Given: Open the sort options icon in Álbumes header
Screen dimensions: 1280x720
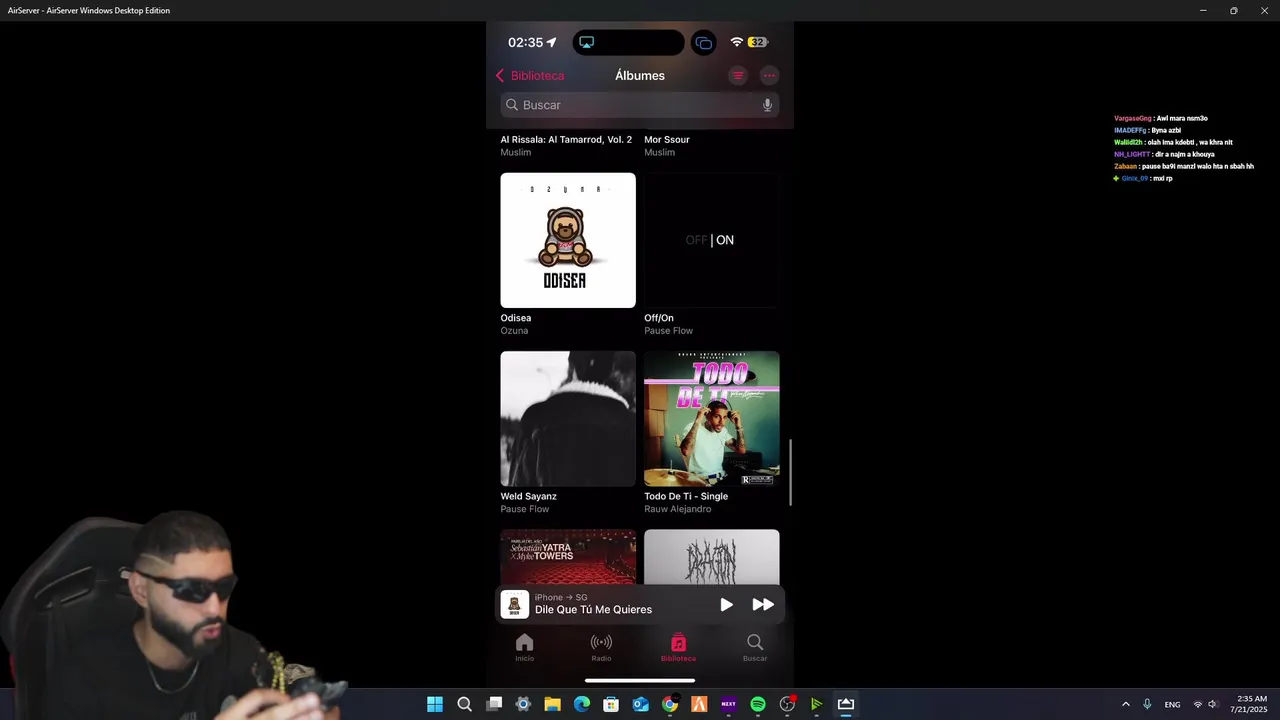Looking at the screenshot, I should (738, 75).
